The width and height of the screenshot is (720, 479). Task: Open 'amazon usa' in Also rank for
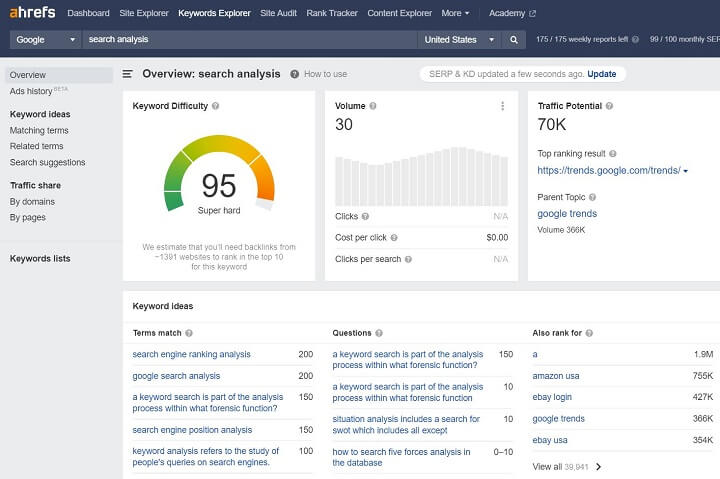(x=556, y=376)
